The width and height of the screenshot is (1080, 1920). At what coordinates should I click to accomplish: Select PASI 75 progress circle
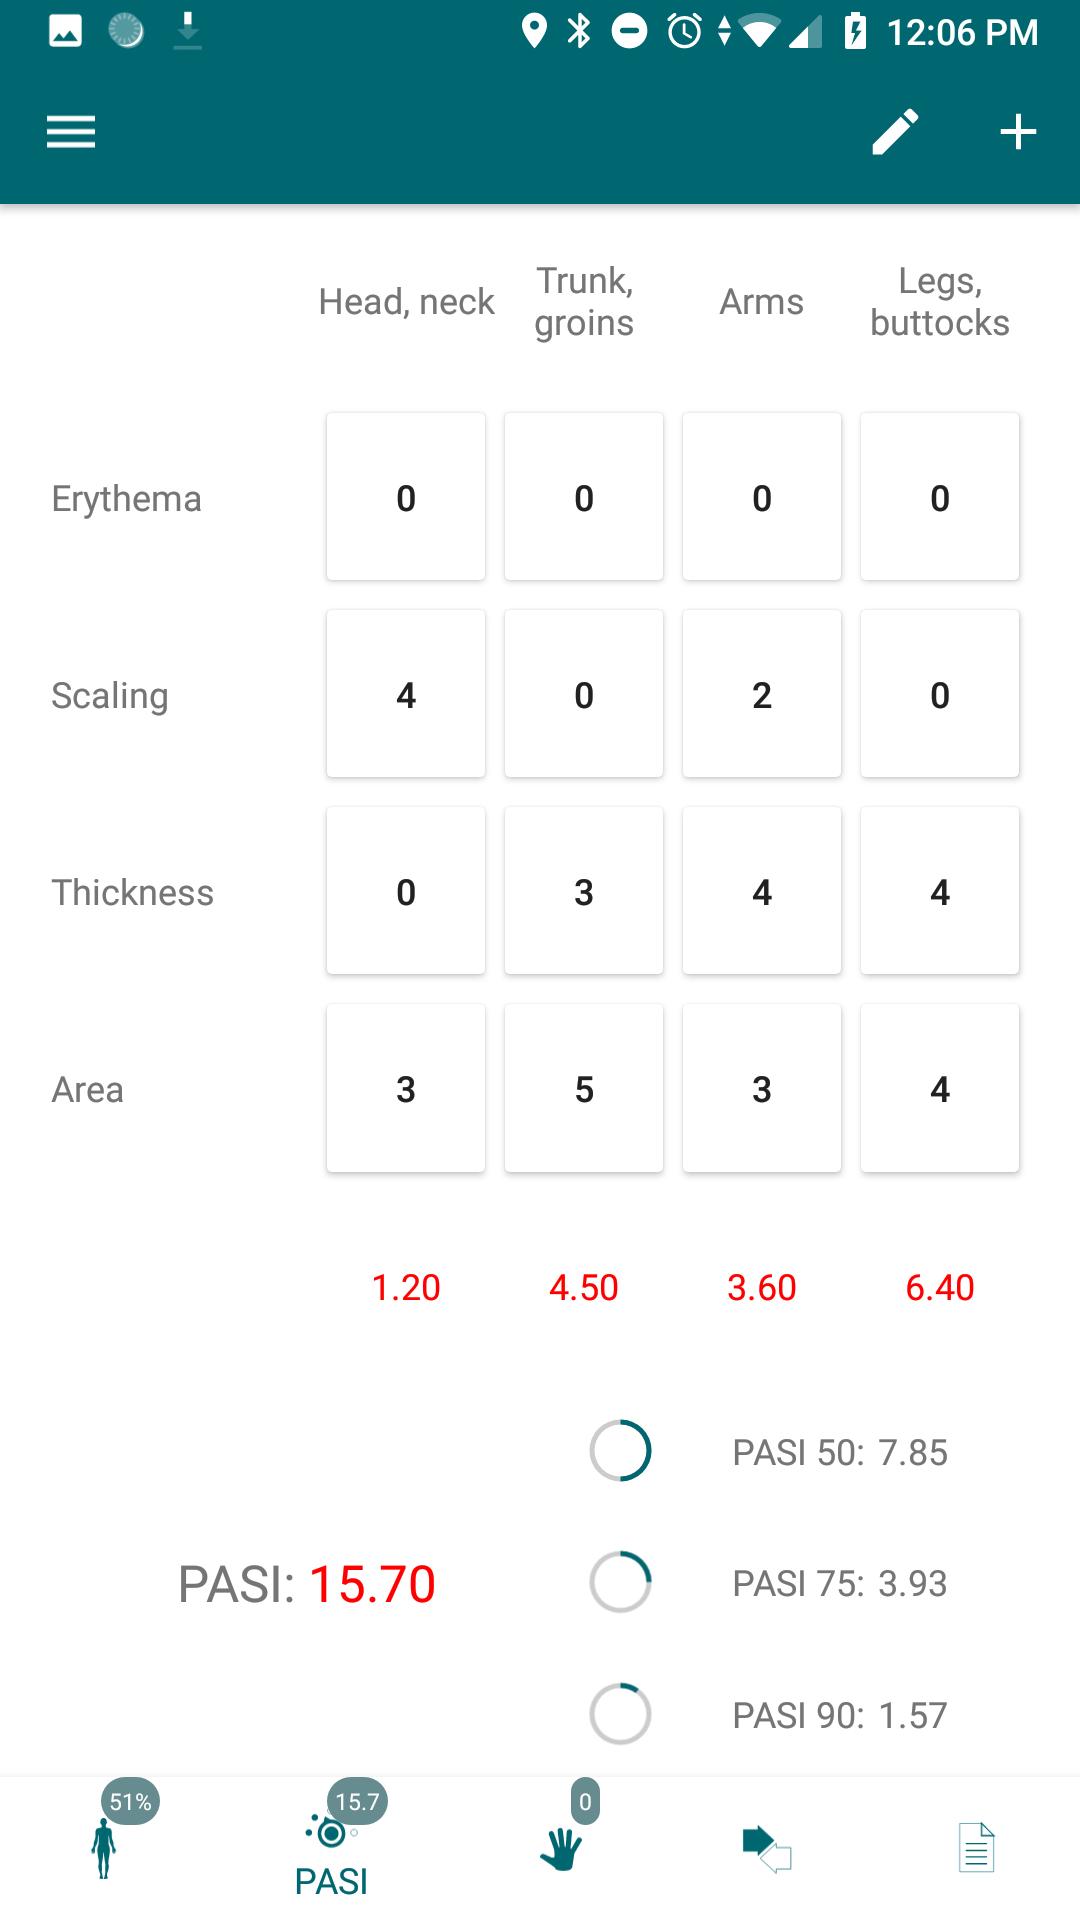(x=621, y=1582)
